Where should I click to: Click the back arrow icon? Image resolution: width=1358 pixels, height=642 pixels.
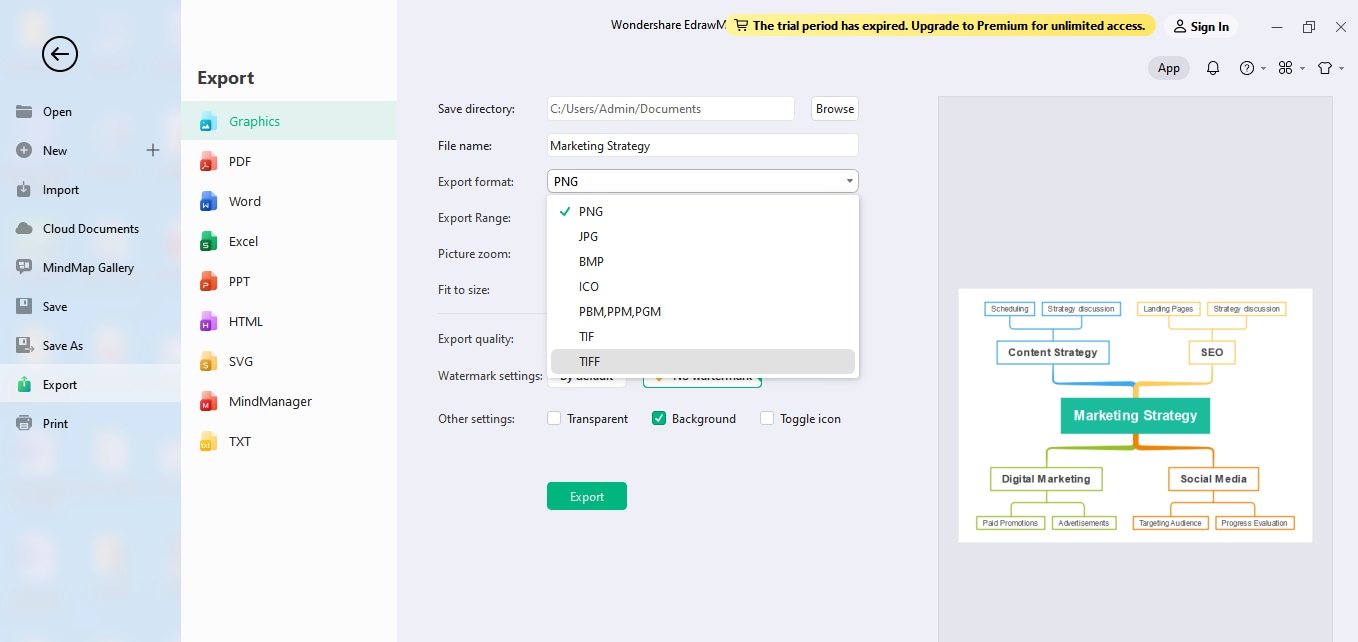(x=60, y=54)
